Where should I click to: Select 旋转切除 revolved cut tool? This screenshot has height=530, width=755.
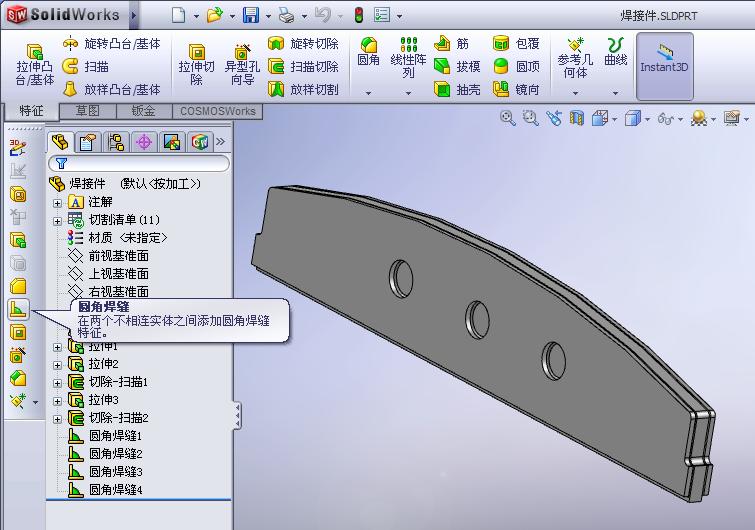point(303,44)
